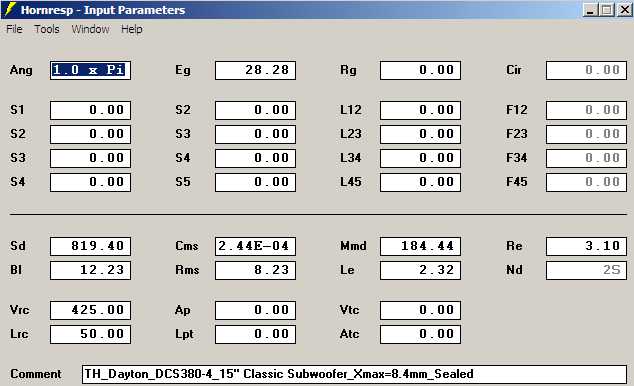
Task: Click the Ap input field
Action: 256,310
